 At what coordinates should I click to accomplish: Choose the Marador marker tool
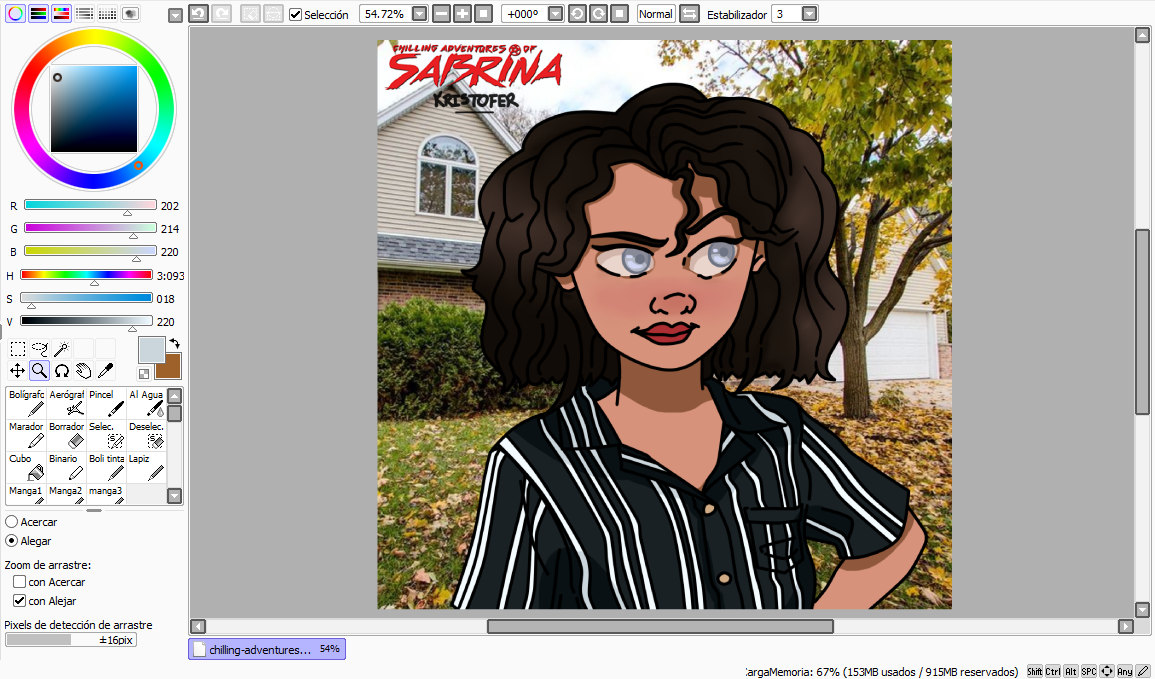[x=27, y=435]
